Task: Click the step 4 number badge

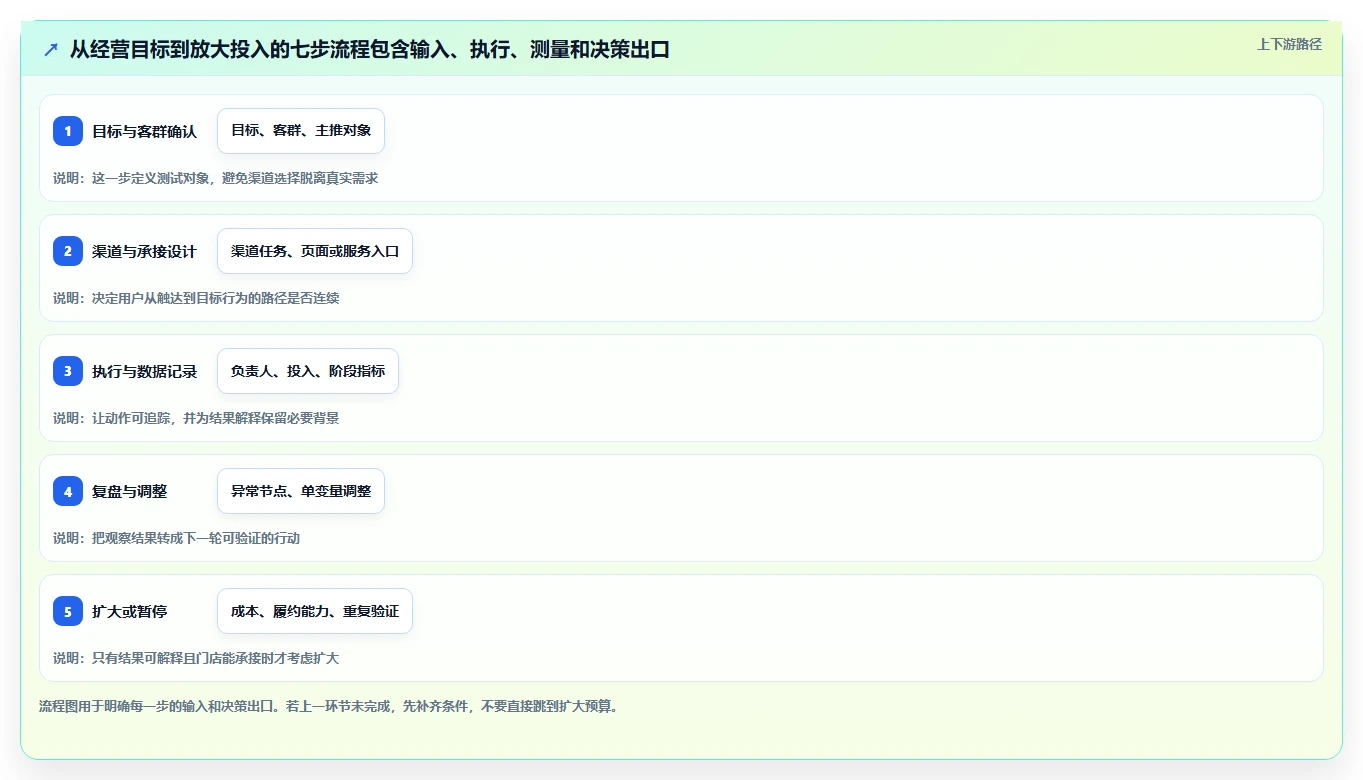Action: pyautogui.click(x=68, y=491)
